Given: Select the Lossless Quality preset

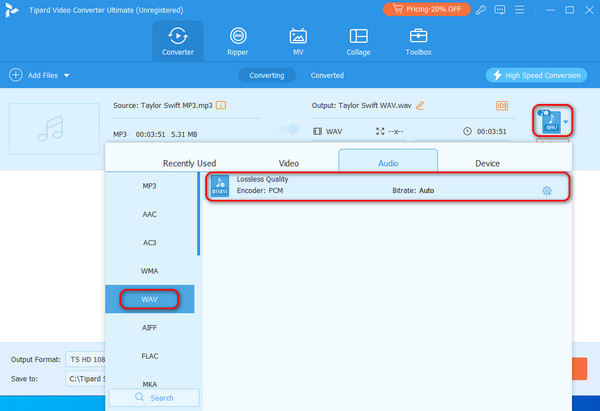Looking at the screenshot, I should (x=387, y=186).
